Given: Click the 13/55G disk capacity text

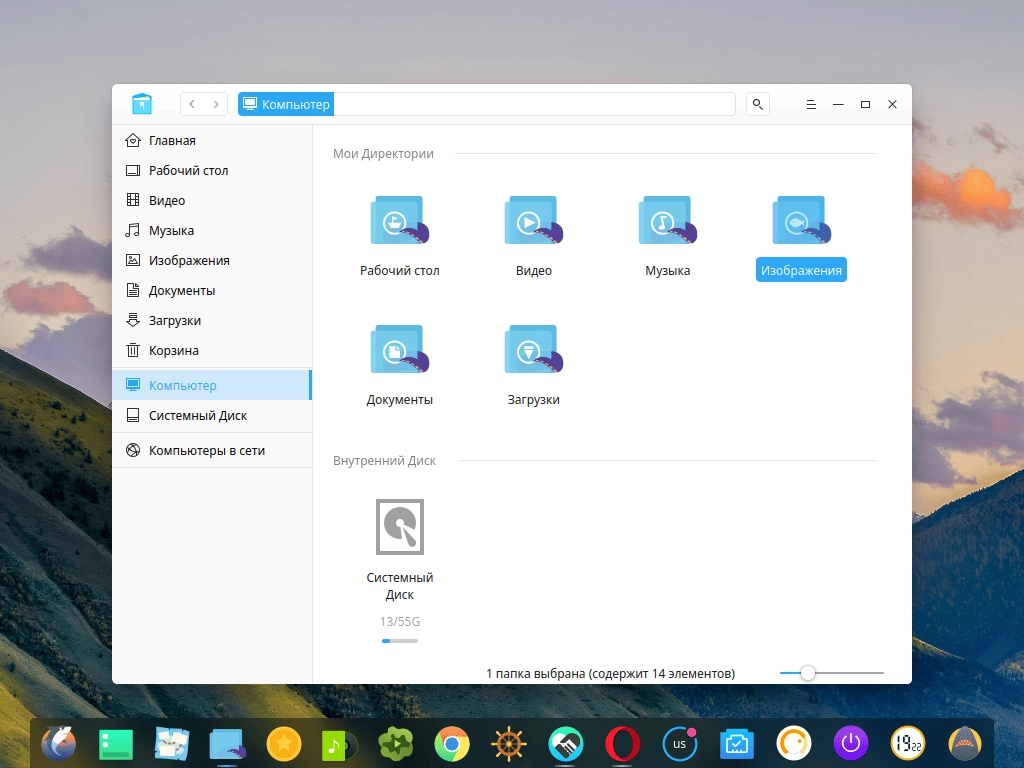Looking at the screenshot, I should (400, 622).
